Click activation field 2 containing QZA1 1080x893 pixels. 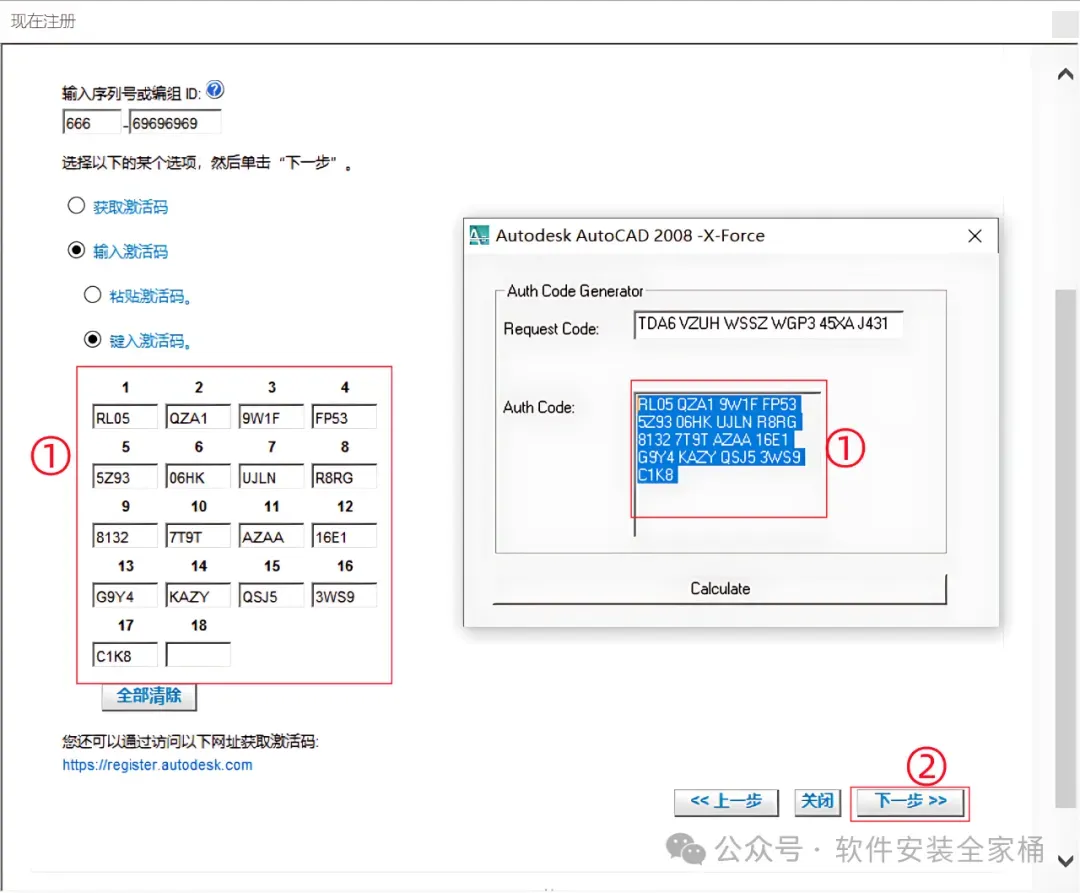click(198, 417)
